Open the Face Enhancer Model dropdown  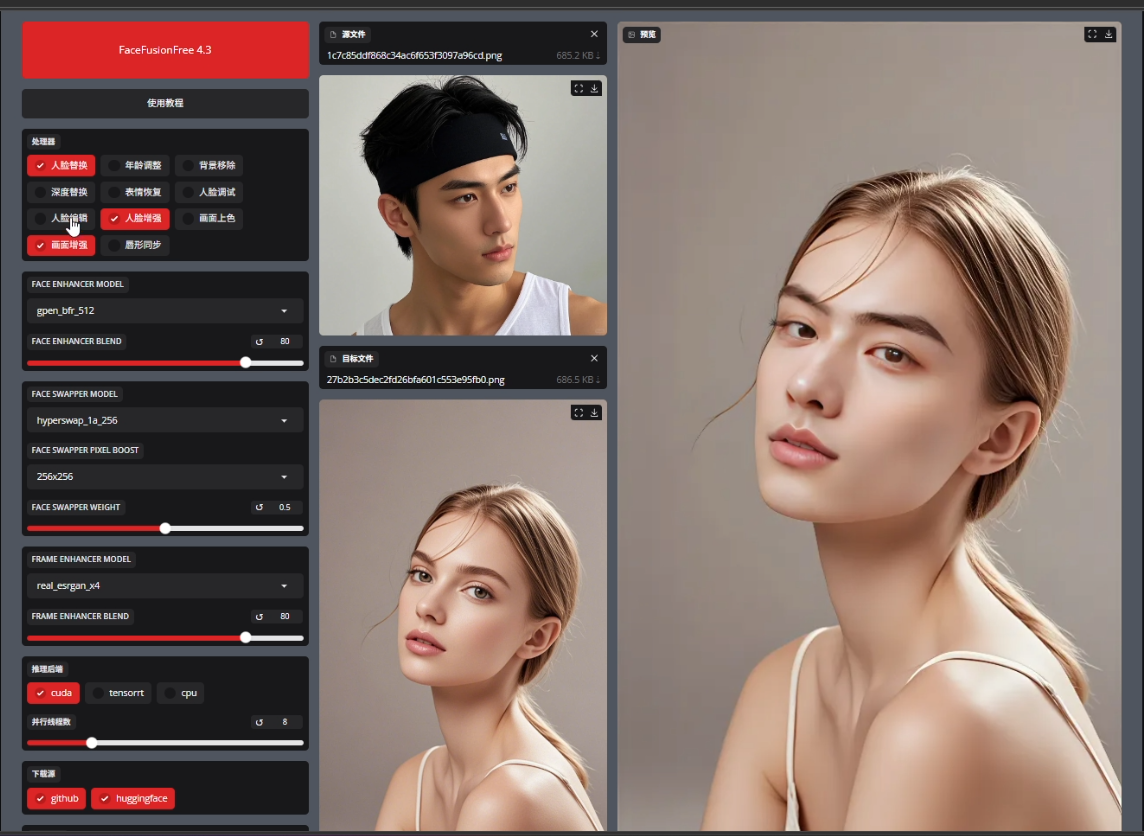point(165,311)
